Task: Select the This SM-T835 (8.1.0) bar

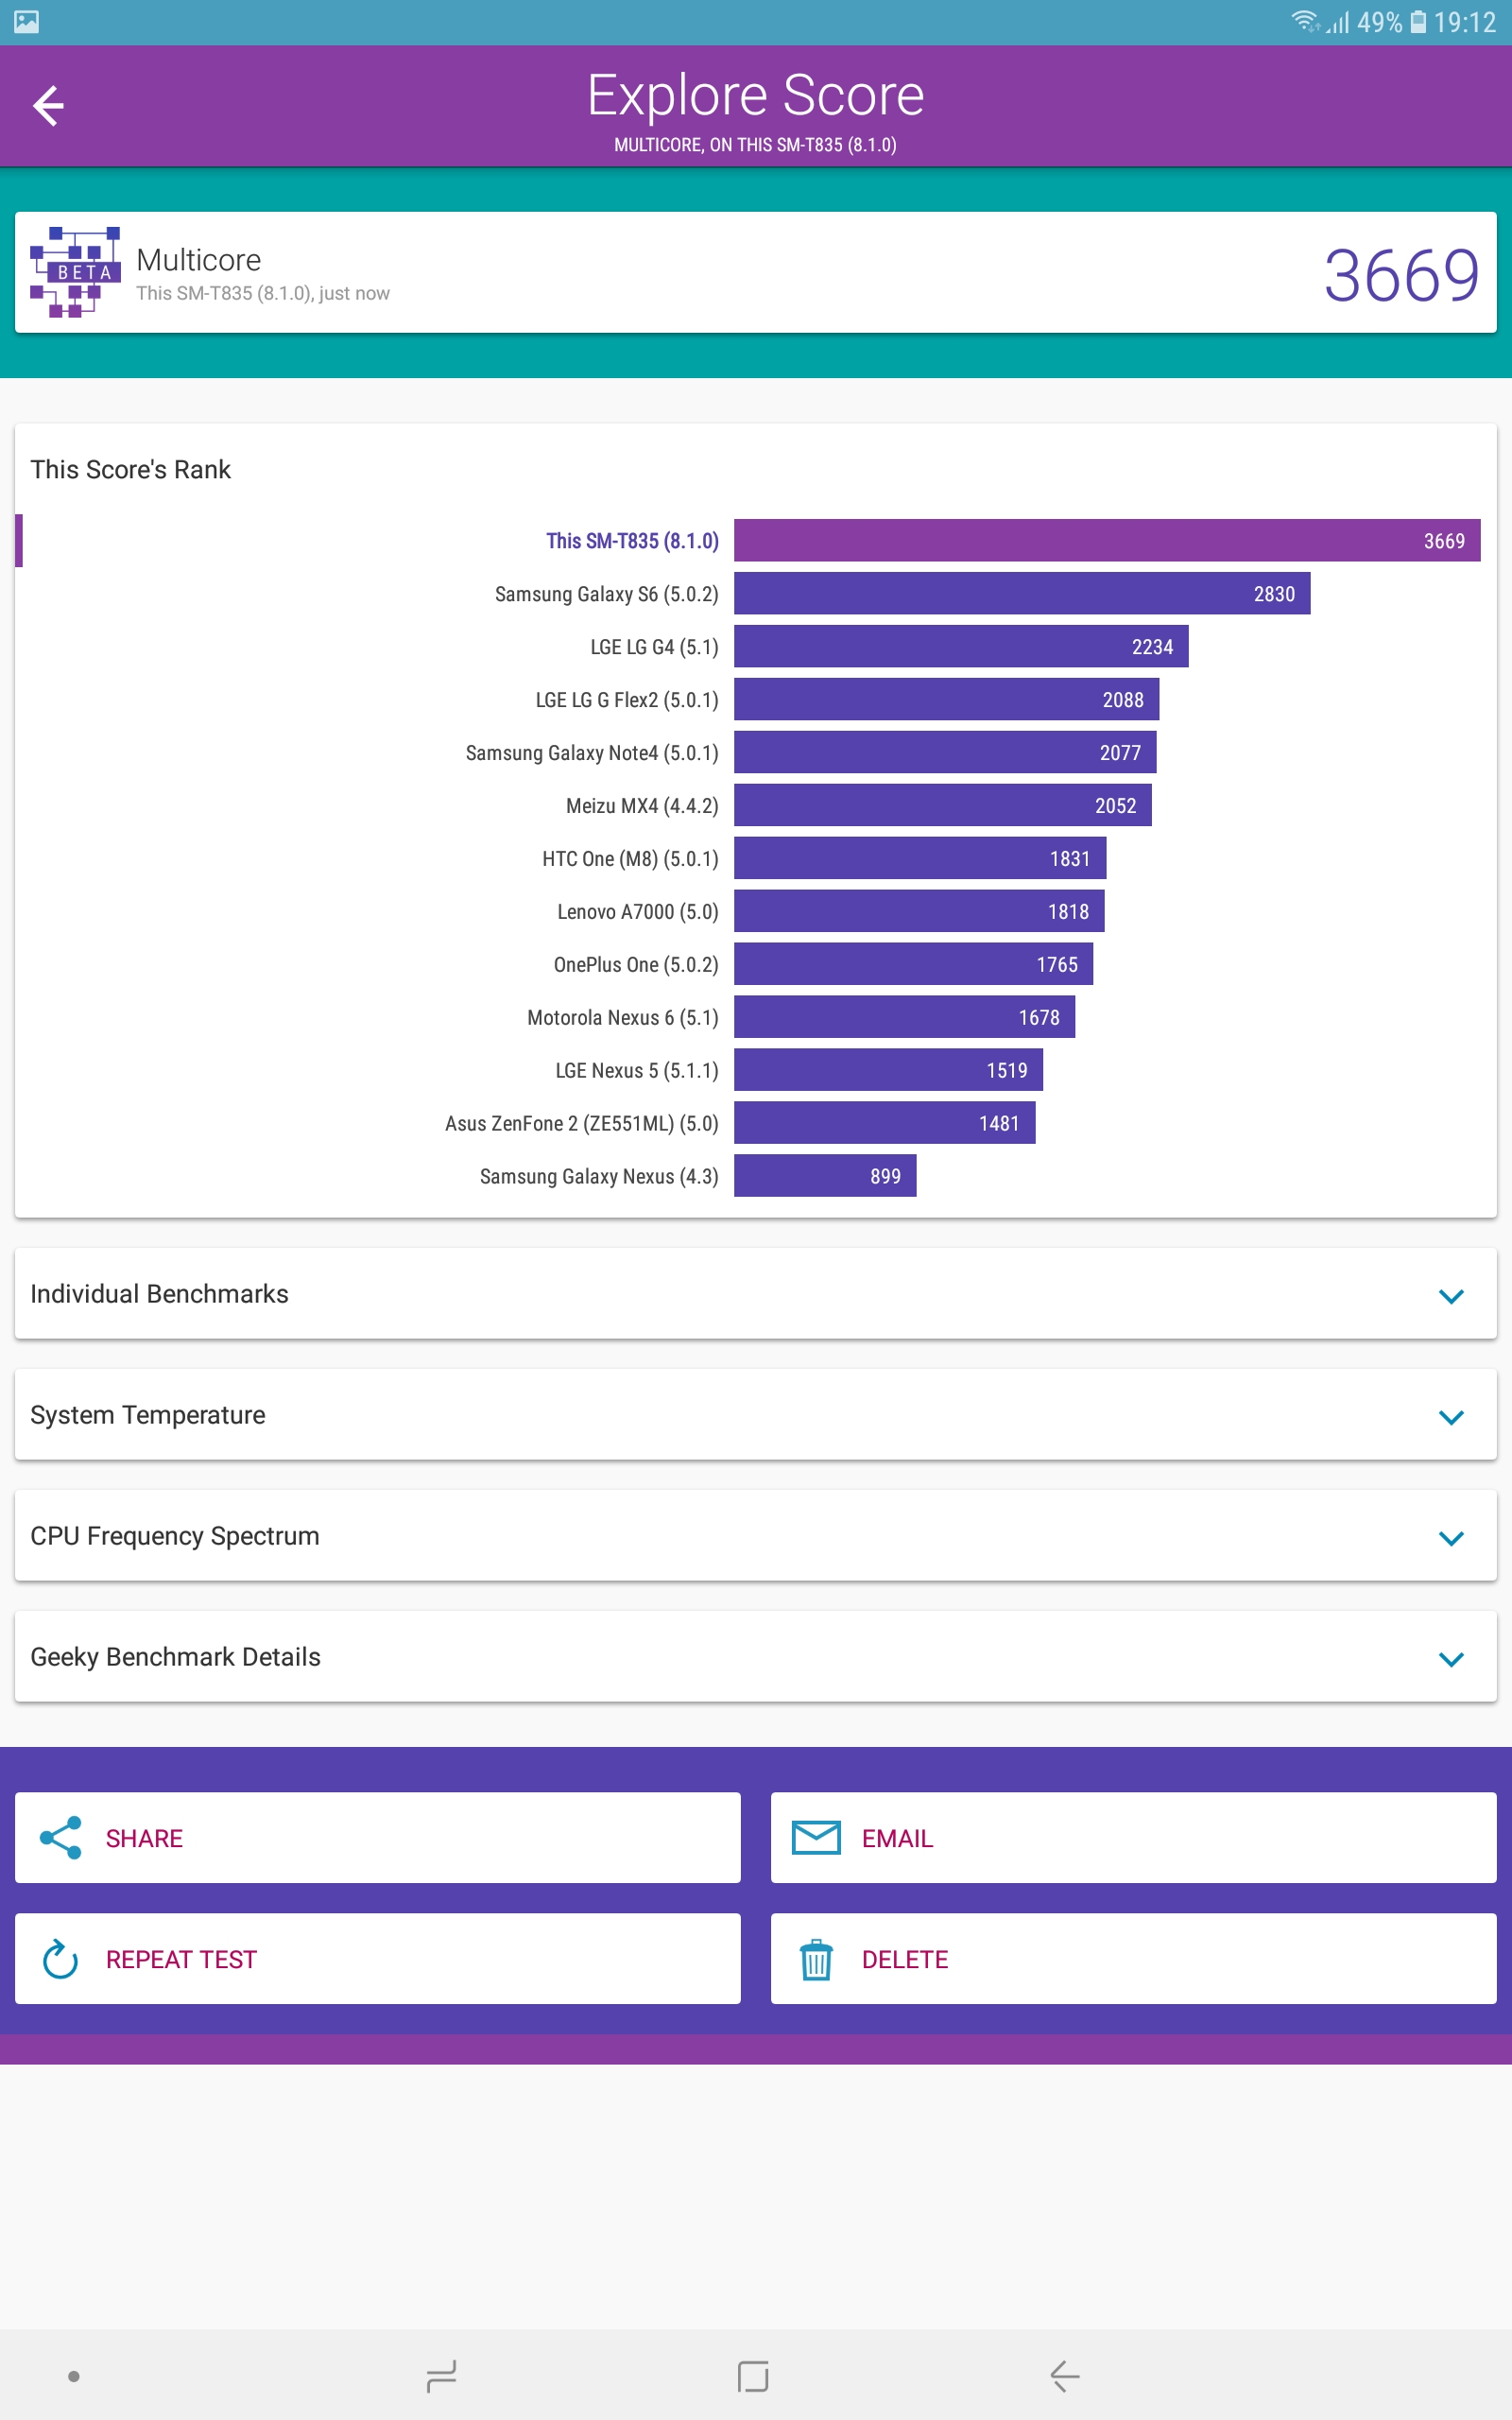Action: [1107, 540]
